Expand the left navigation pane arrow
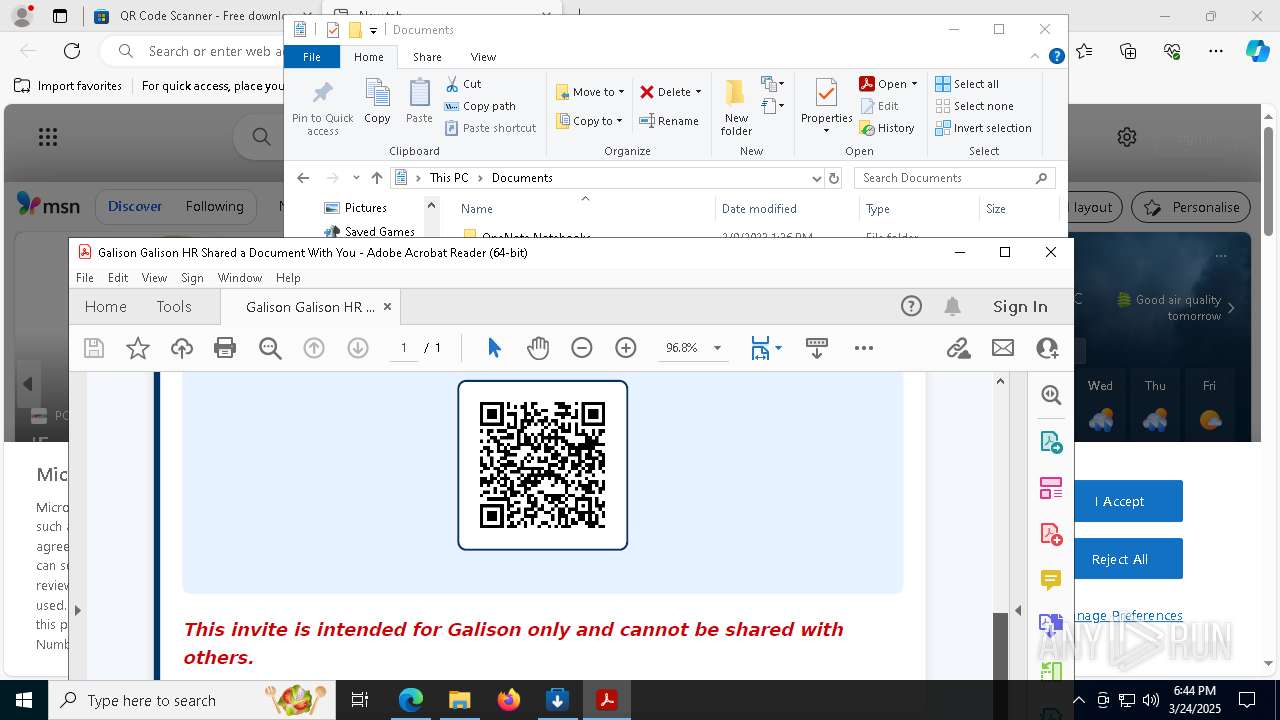Screen dimensions: 1280x720 point(77,610)
